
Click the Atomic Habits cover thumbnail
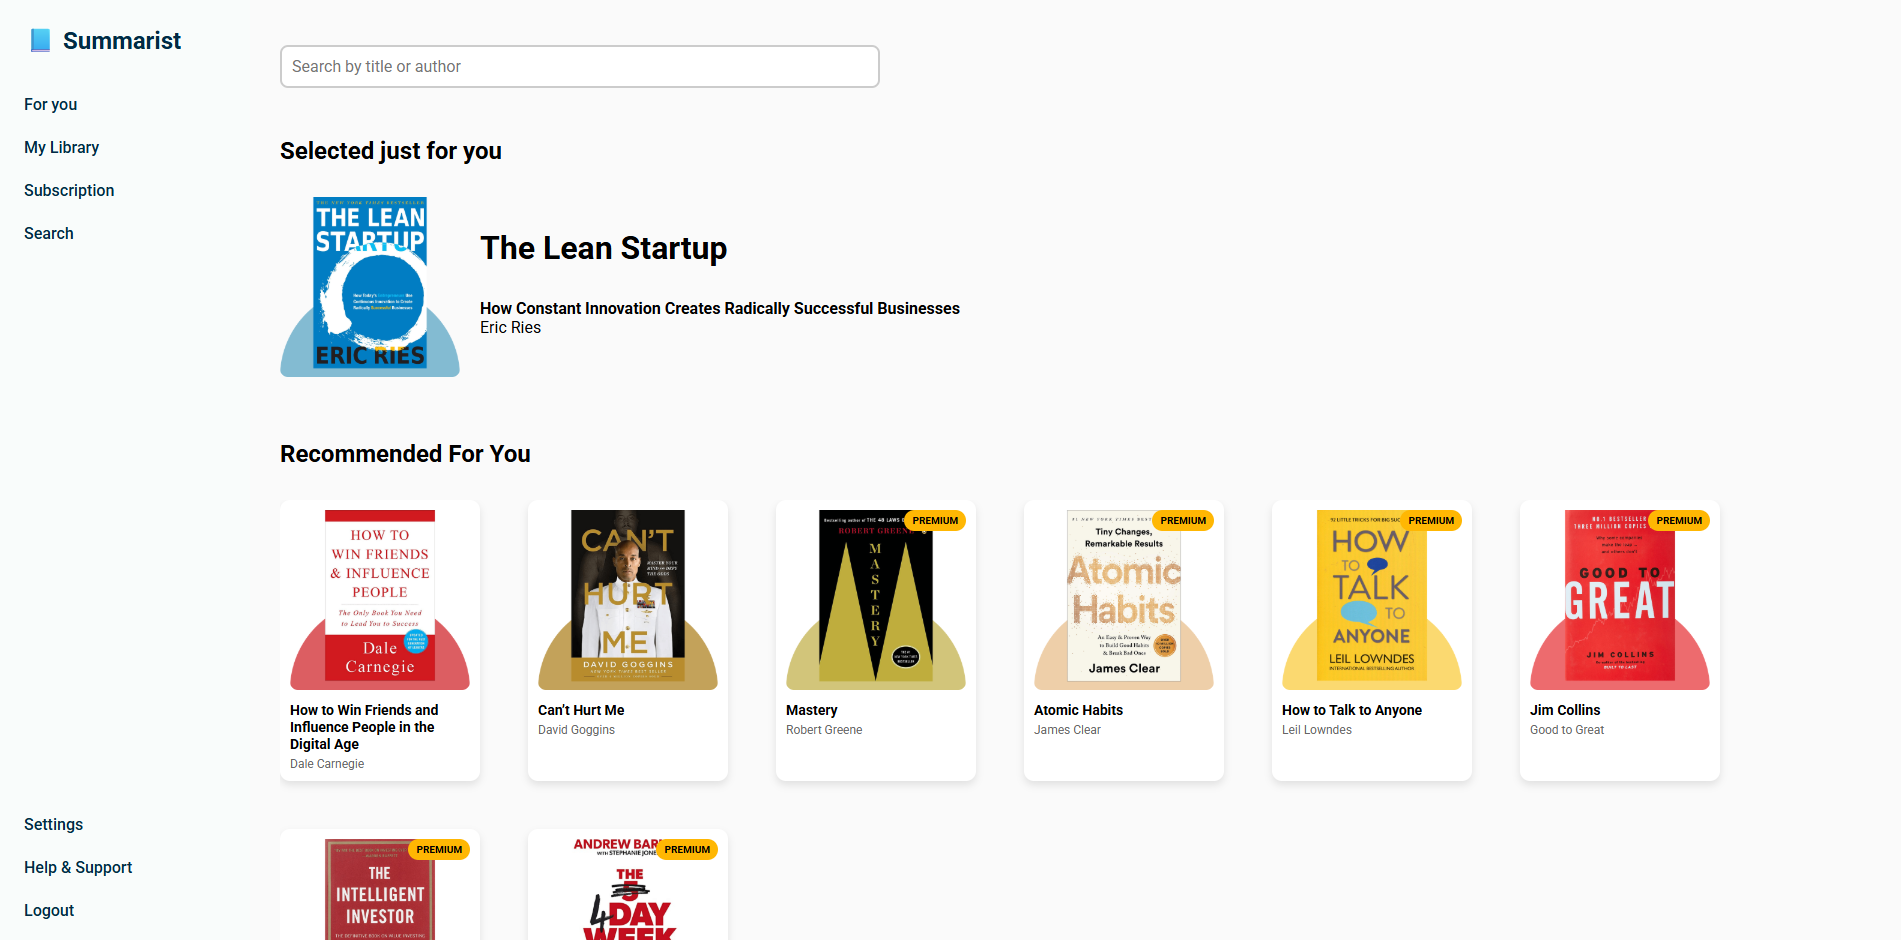tap(1124, 600)
